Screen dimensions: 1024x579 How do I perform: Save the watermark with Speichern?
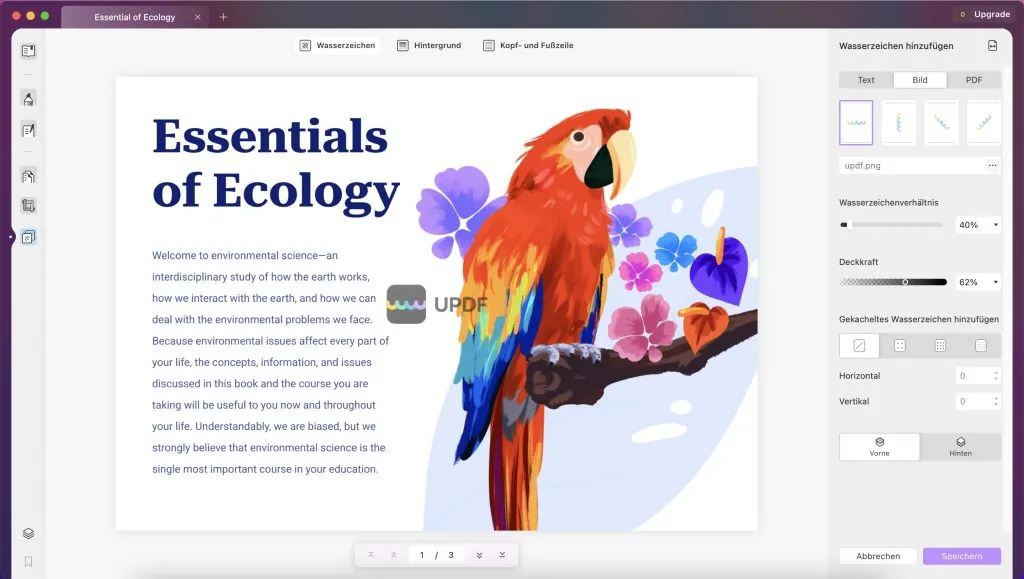click(x=961, y=555)
